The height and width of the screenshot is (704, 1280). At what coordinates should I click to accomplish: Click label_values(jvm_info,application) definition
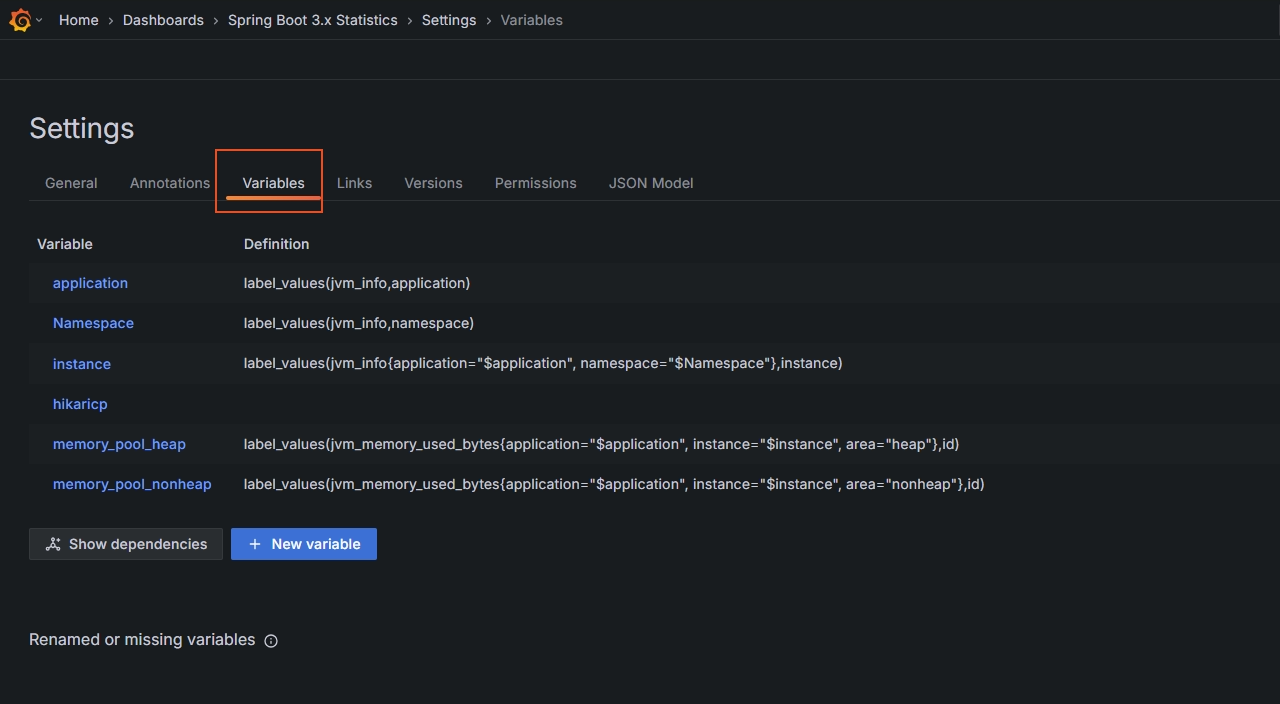tap(357, 283)
